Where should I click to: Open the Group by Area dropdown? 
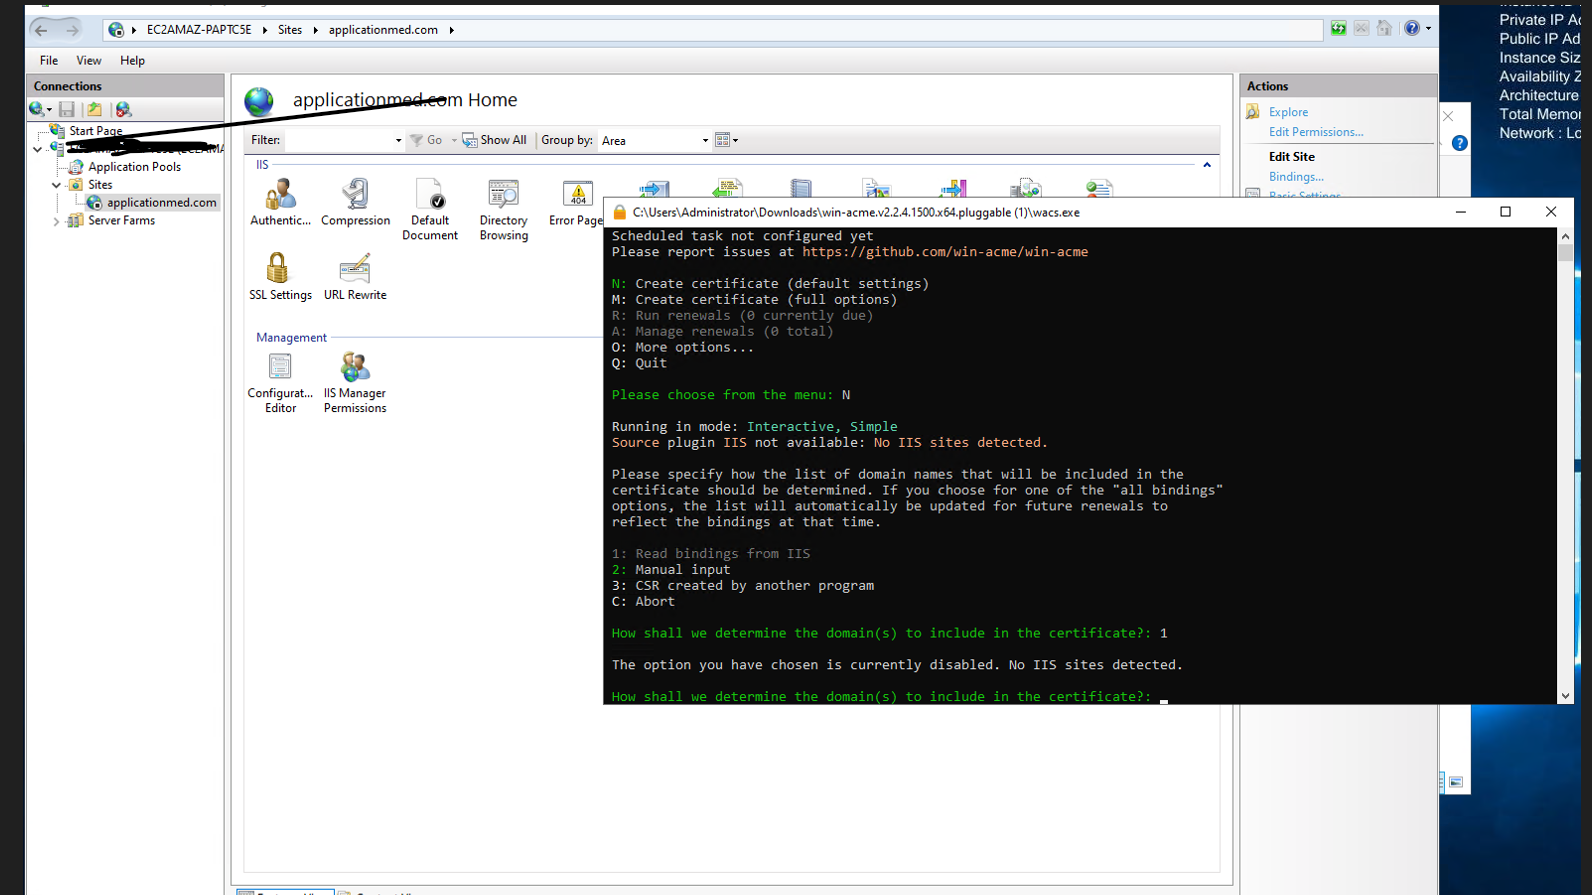(x=655, y=140)
